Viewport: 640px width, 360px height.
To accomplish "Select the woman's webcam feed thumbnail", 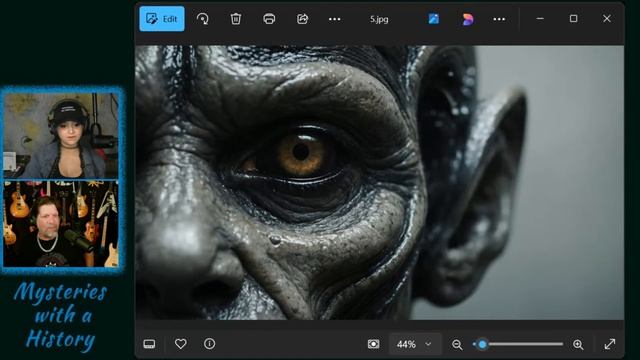I will [x=61, y=136].
